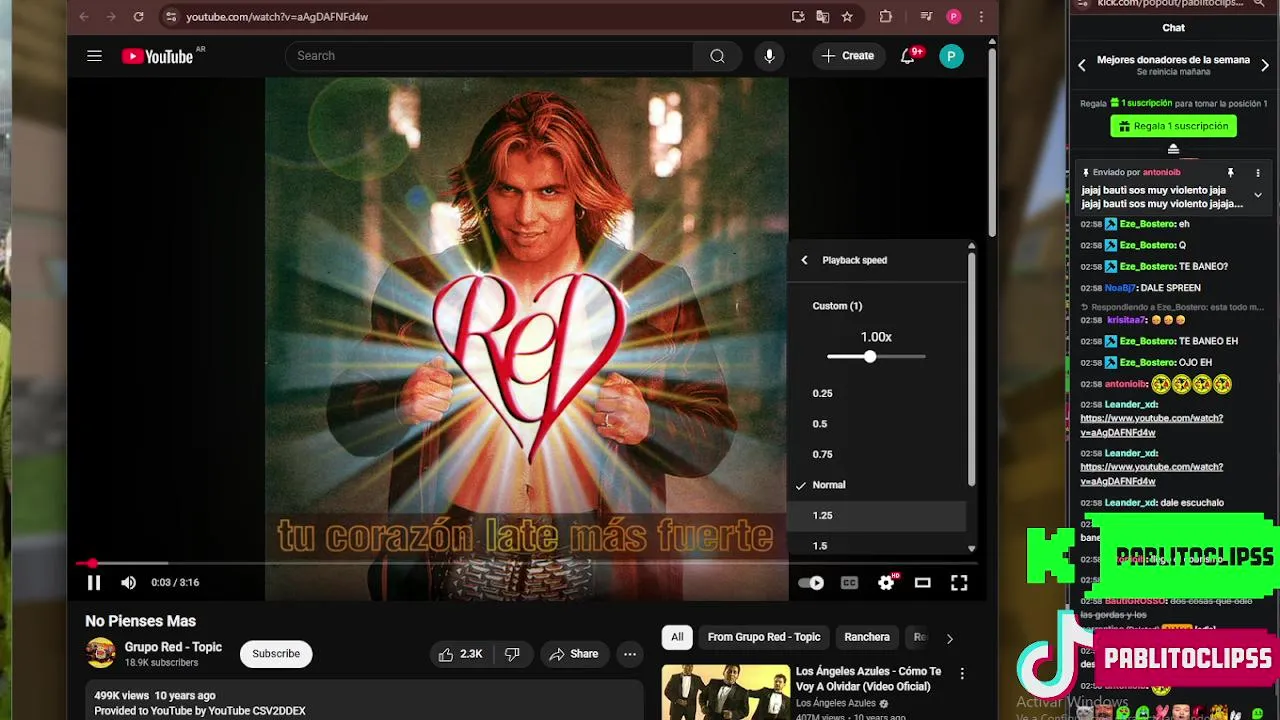Go back from Playback speed menu

click(804, 260)
